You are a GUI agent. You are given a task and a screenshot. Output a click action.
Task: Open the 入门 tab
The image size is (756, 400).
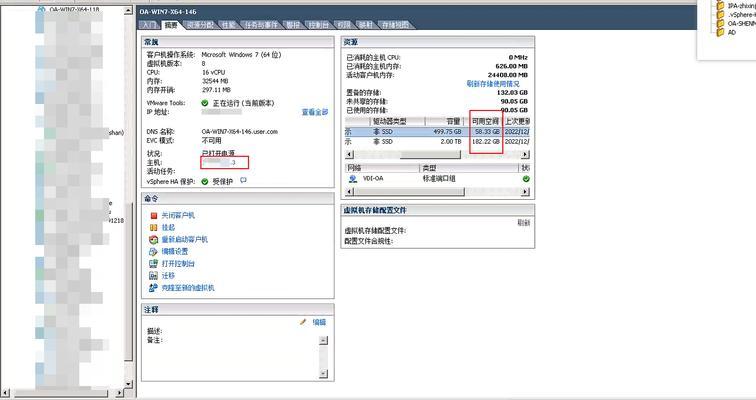tap(148, 25)
